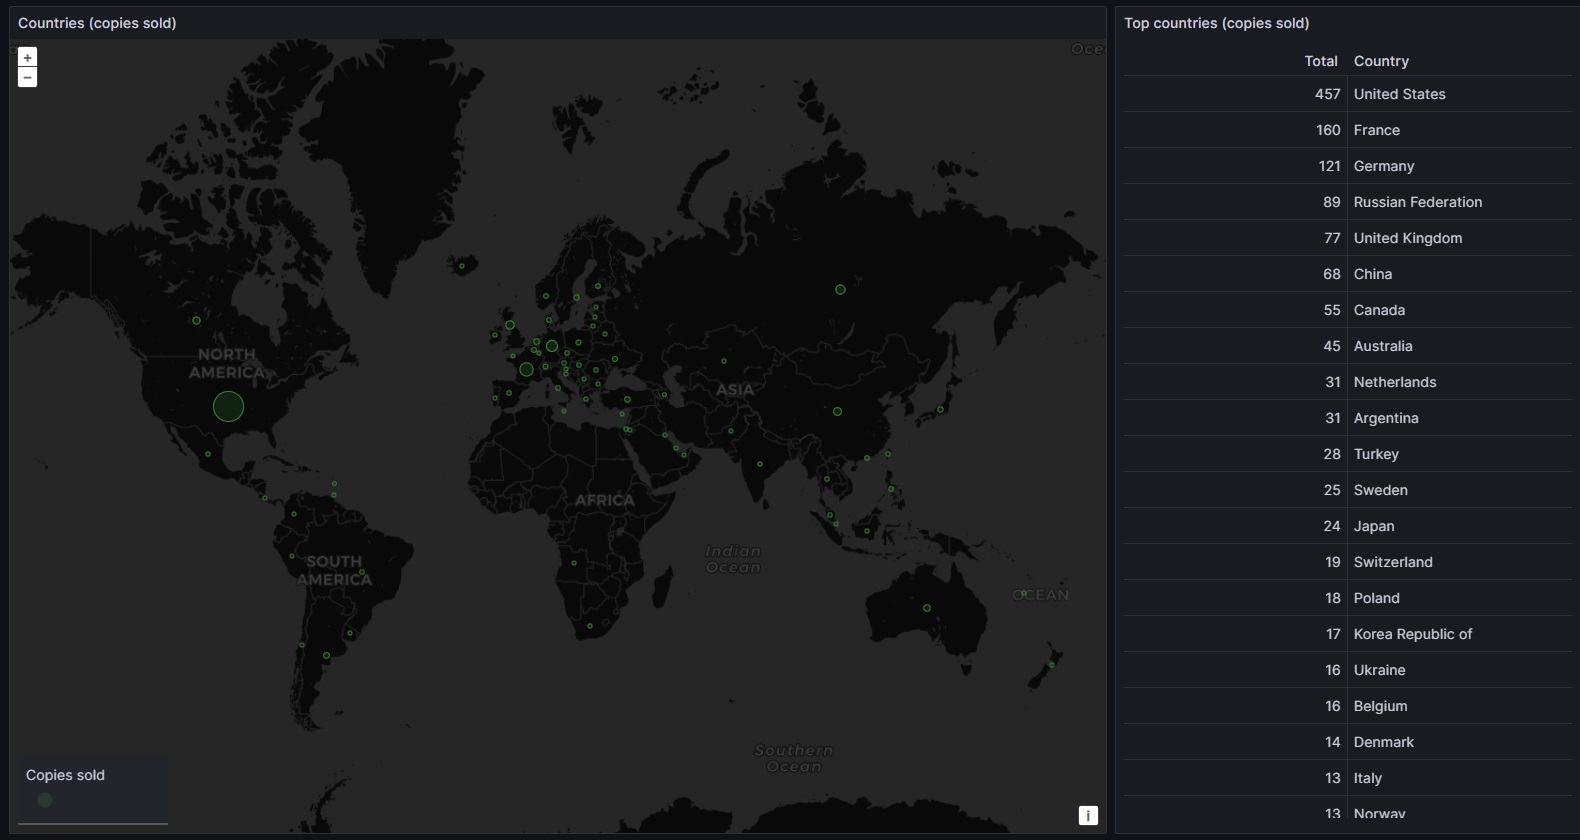Click the Japan marker on the map
The width and height of the screenshot is (1580, 840).
click(940, 409)
